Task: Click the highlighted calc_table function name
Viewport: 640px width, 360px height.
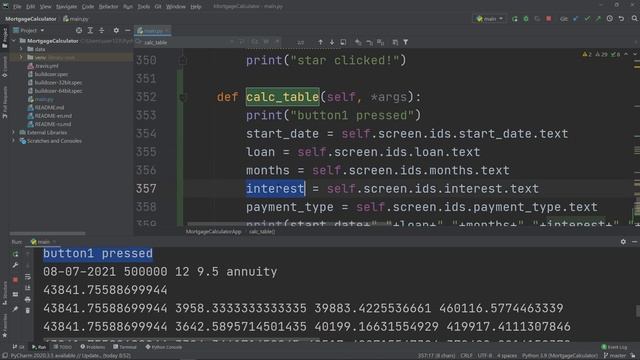Action: coord(282,97)
